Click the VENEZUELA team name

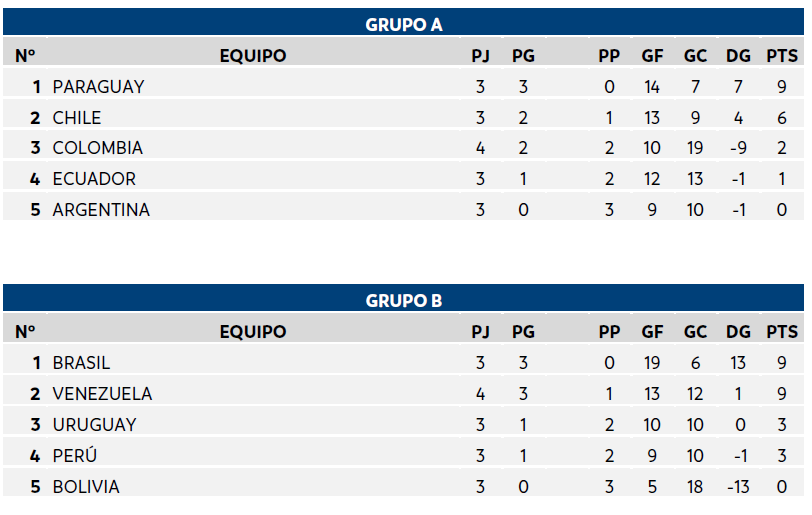(102, 394)
